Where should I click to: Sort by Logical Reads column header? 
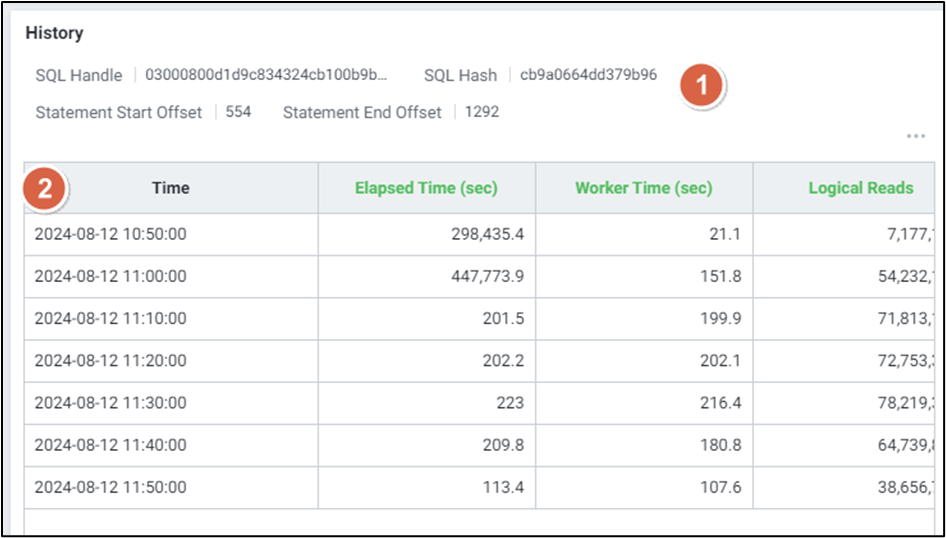click(860, 188)
